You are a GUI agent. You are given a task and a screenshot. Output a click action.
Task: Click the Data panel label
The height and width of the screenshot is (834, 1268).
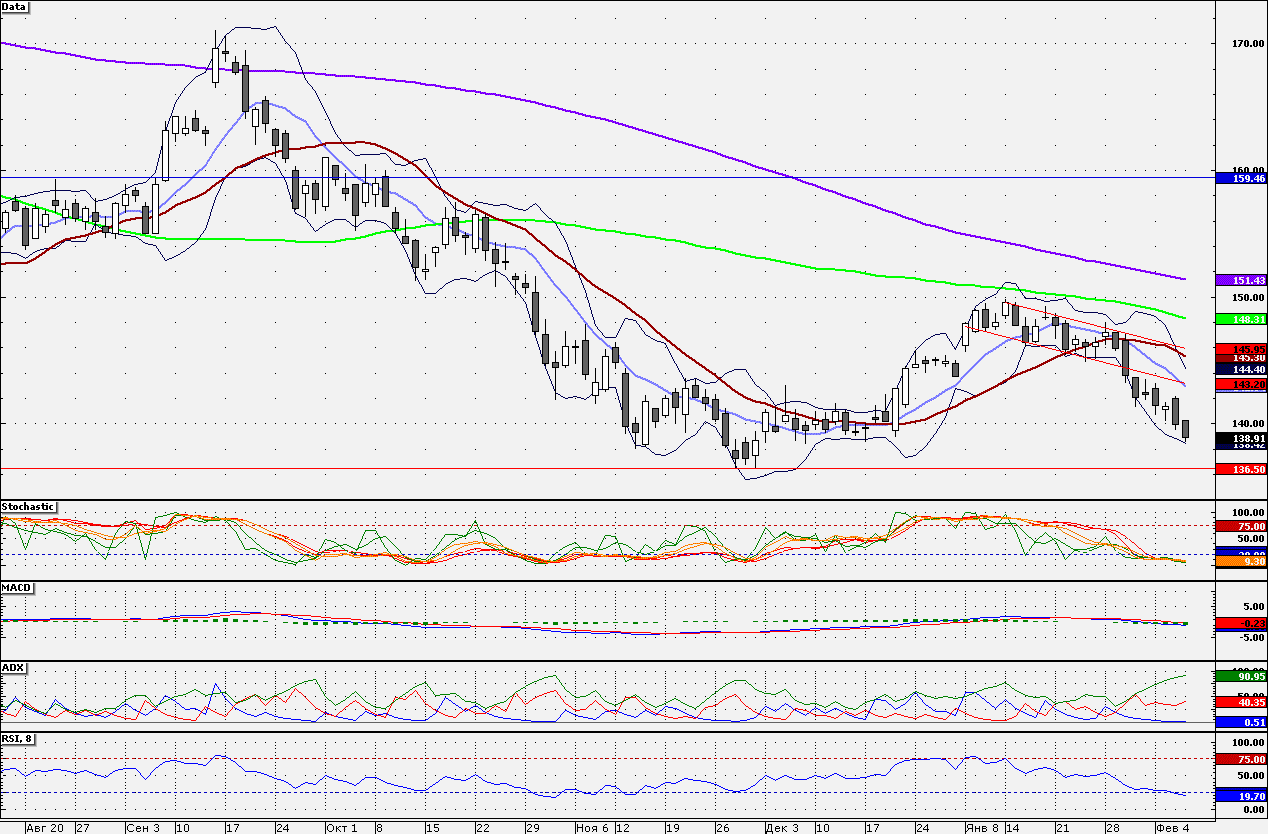(x=15, y=7)
